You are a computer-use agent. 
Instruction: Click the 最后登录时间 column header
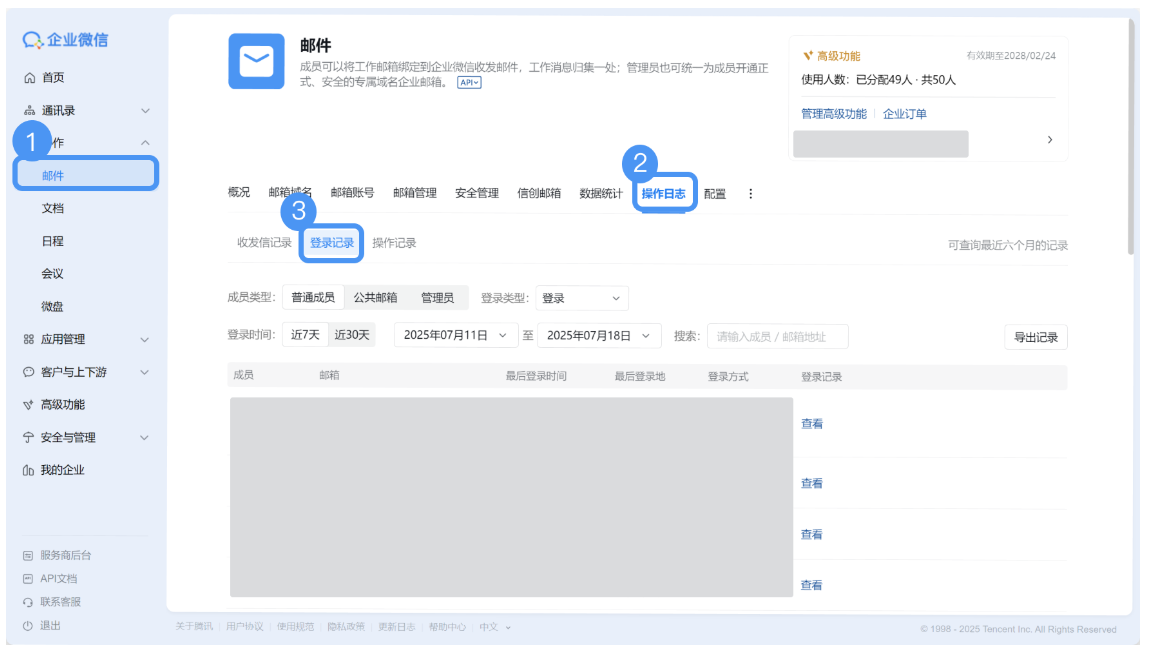pyautogui.click(x=535, y=376)
